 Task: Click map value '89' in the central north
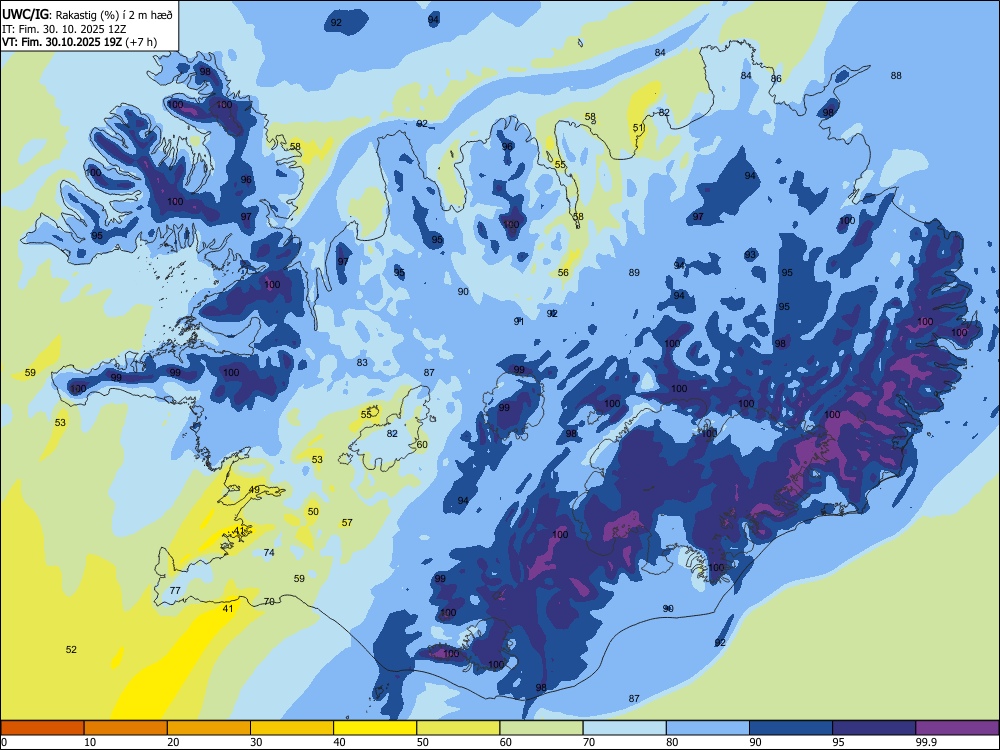(x=634, y=272)
